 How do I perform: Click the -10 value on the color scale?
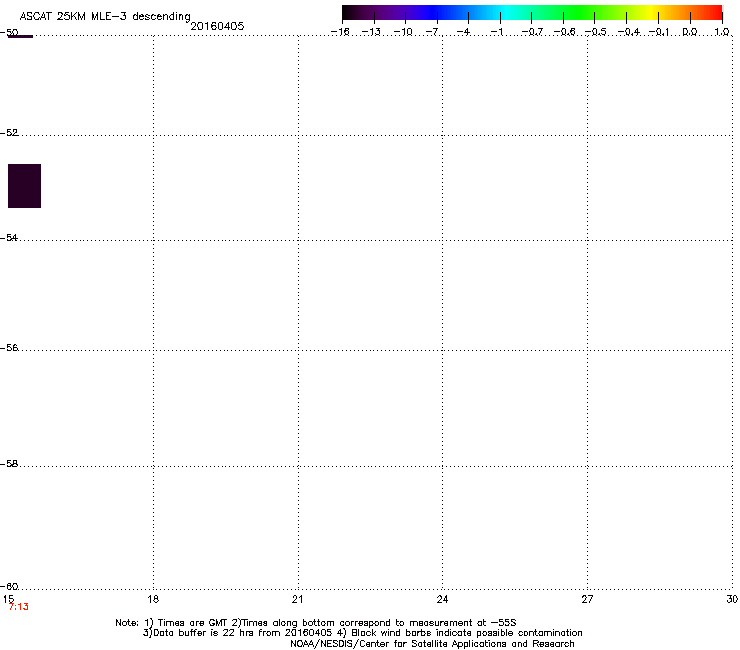(x=403, y=32)
